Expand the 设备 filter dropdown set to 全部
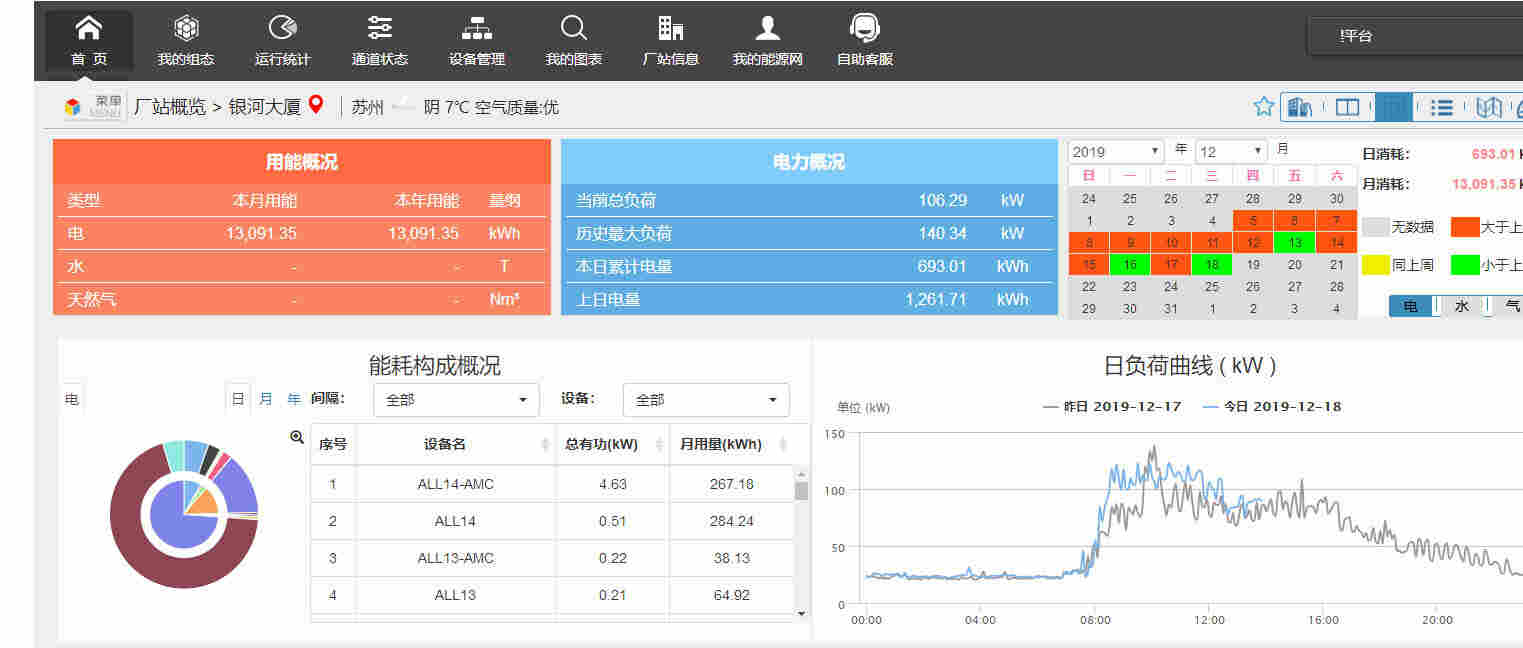1523x648 pixels. (706, 399)
